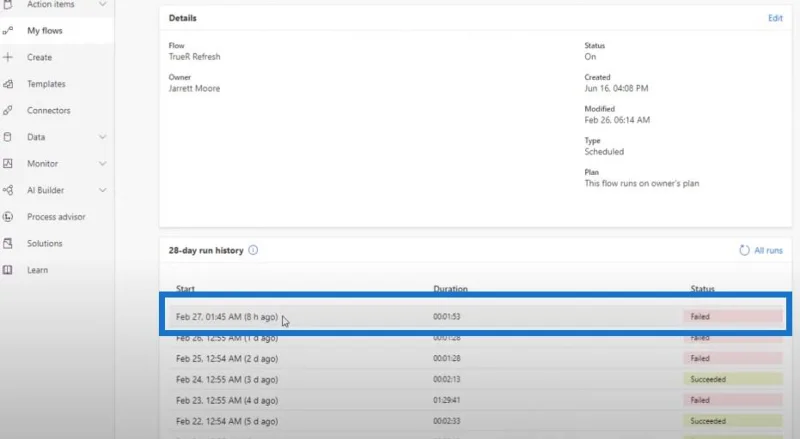Click the Succeeded status for Feb 24 run
Screen dimensions: 800x439
point(733,379)
